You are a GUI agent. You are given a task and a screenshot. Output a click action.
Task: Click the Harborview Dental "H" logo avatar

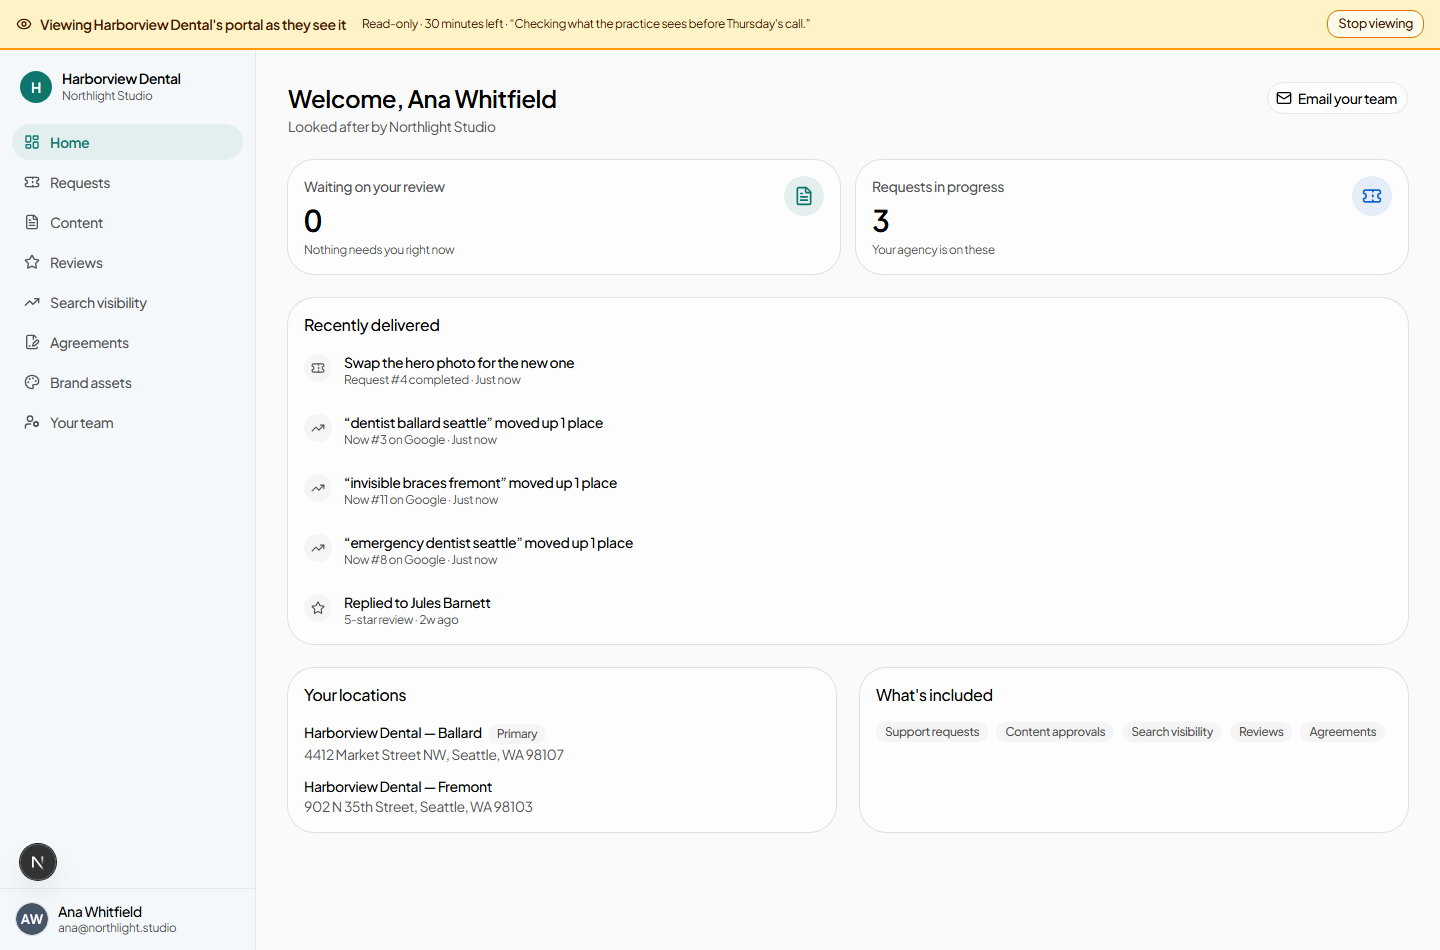pyautogui.click(x=36, y=87)
